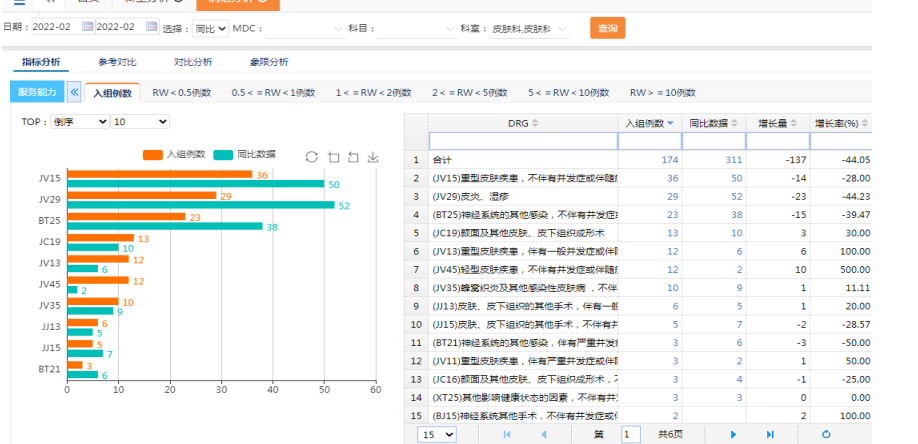918x444 pixels.
Task: Click the JV15 row's 入组例数 value 36
Action: tap(673, 178)
